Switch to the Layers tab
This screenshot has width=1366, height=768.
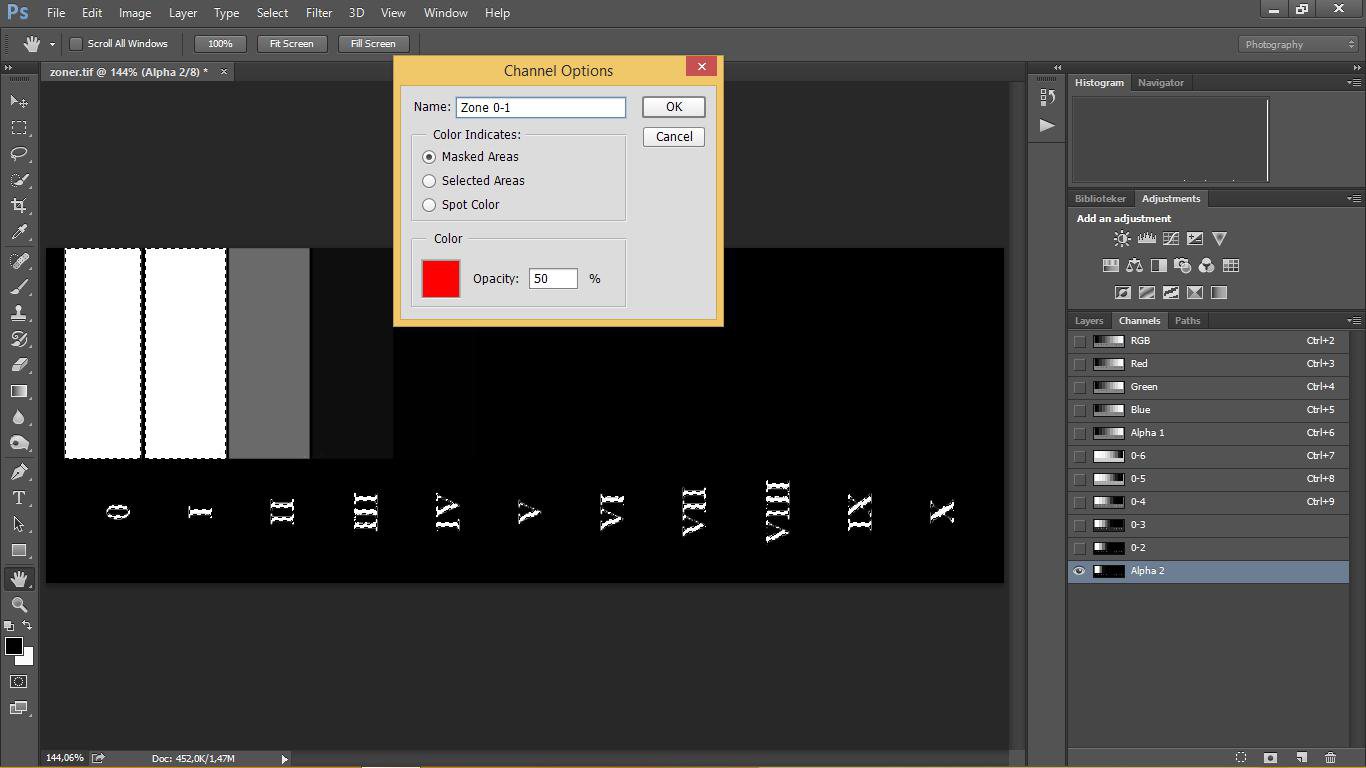1089,321
